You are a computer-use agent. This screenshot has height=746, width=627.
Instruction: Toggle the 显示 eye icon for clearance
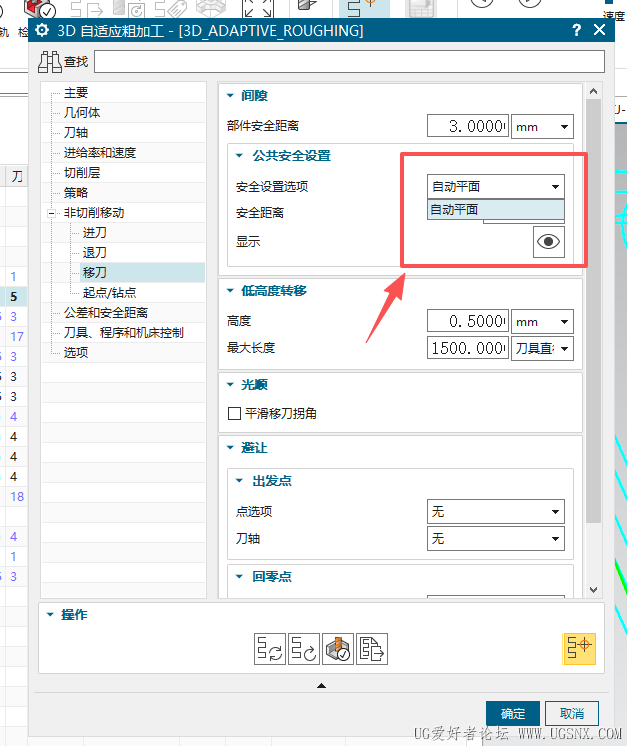(x=549, y=242)
